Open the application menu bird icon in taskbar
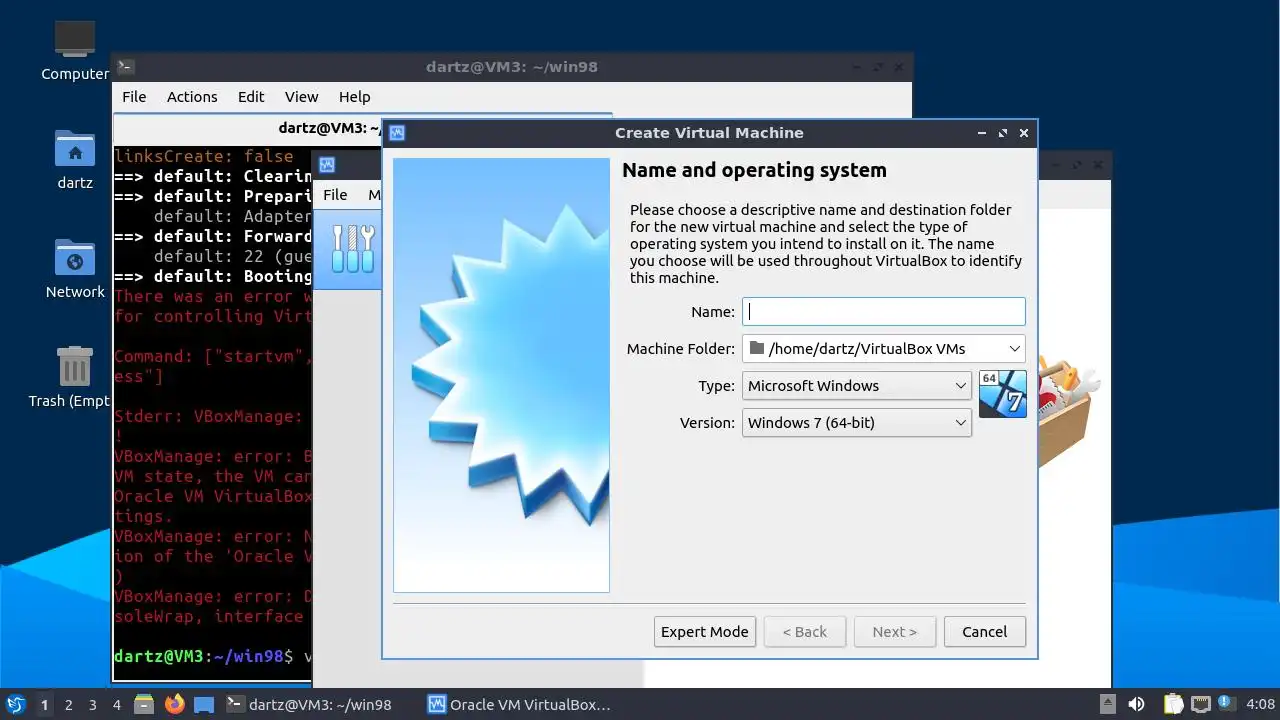 click(x=16, y=704)
